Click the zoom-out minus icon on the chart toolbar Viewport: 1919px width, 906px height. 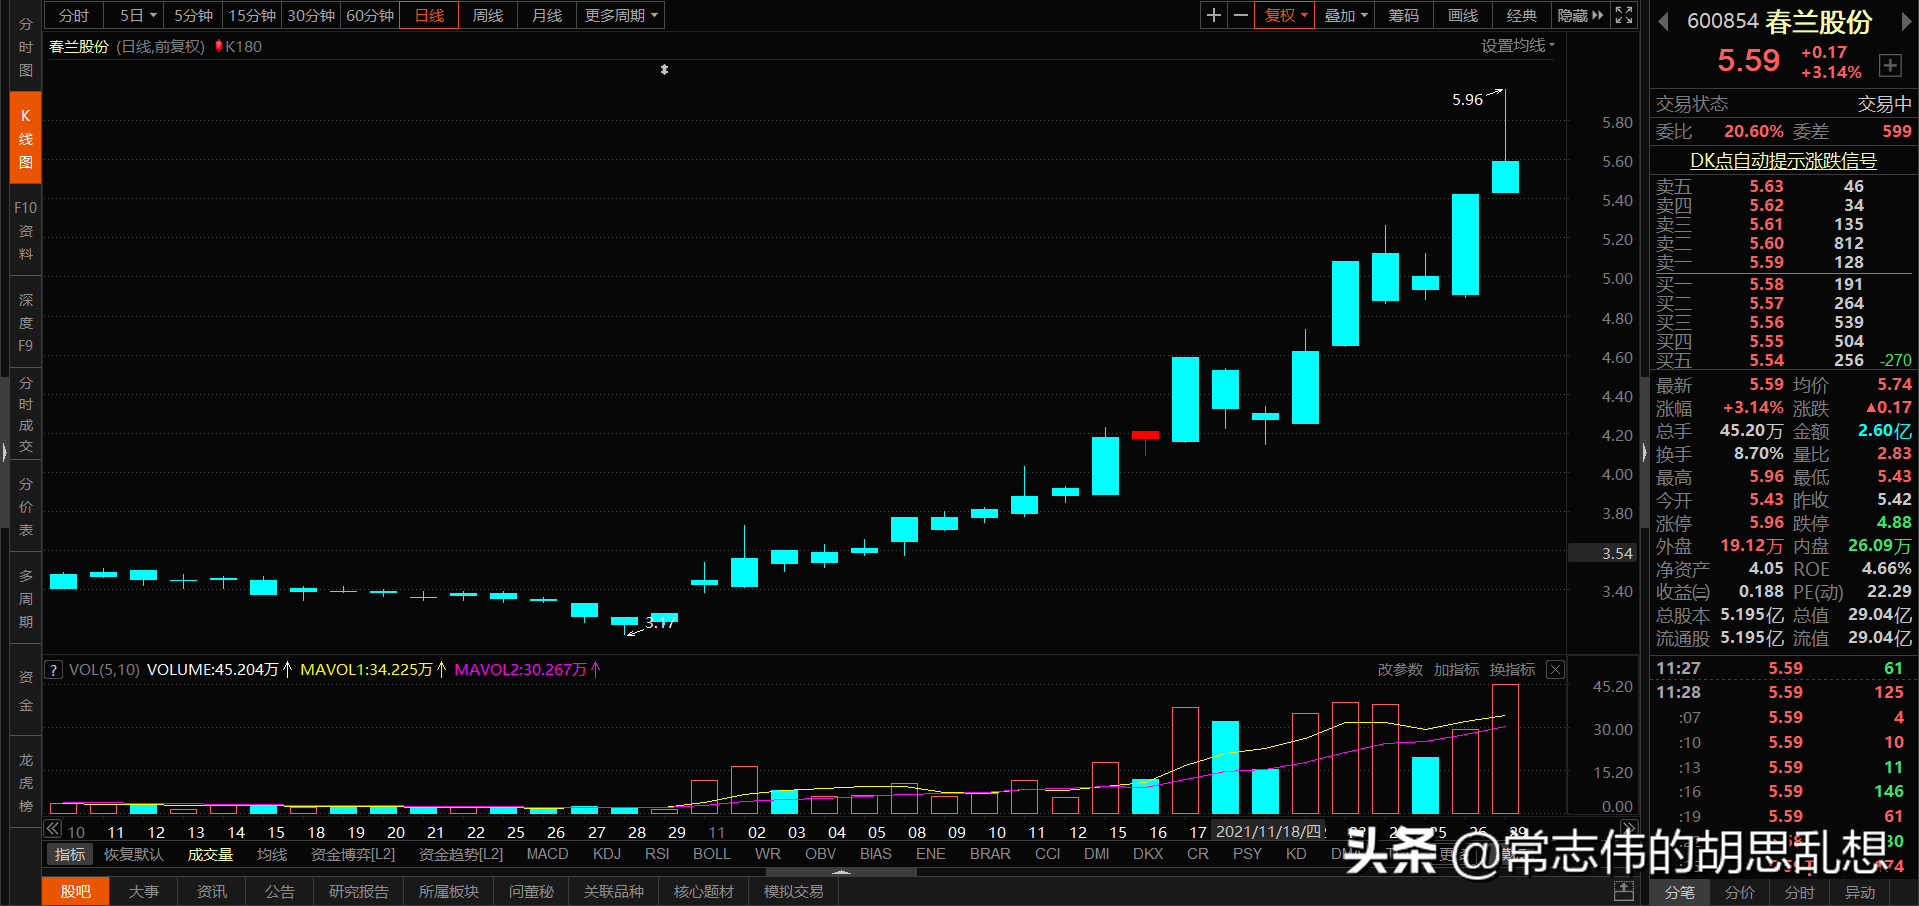click(x=1240, y=15)
